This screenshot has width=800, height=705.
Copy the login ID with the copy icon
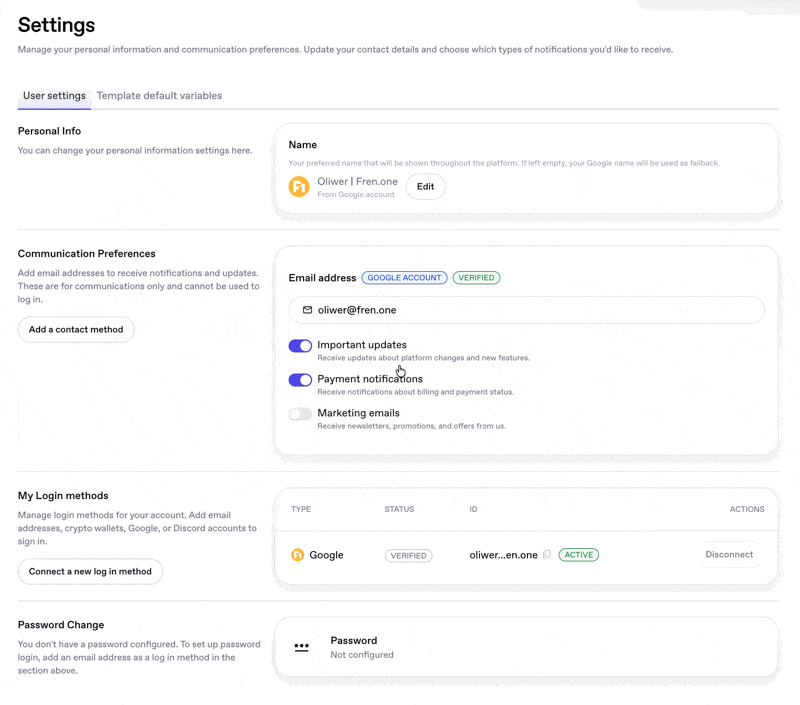click(x=547, y=555)
